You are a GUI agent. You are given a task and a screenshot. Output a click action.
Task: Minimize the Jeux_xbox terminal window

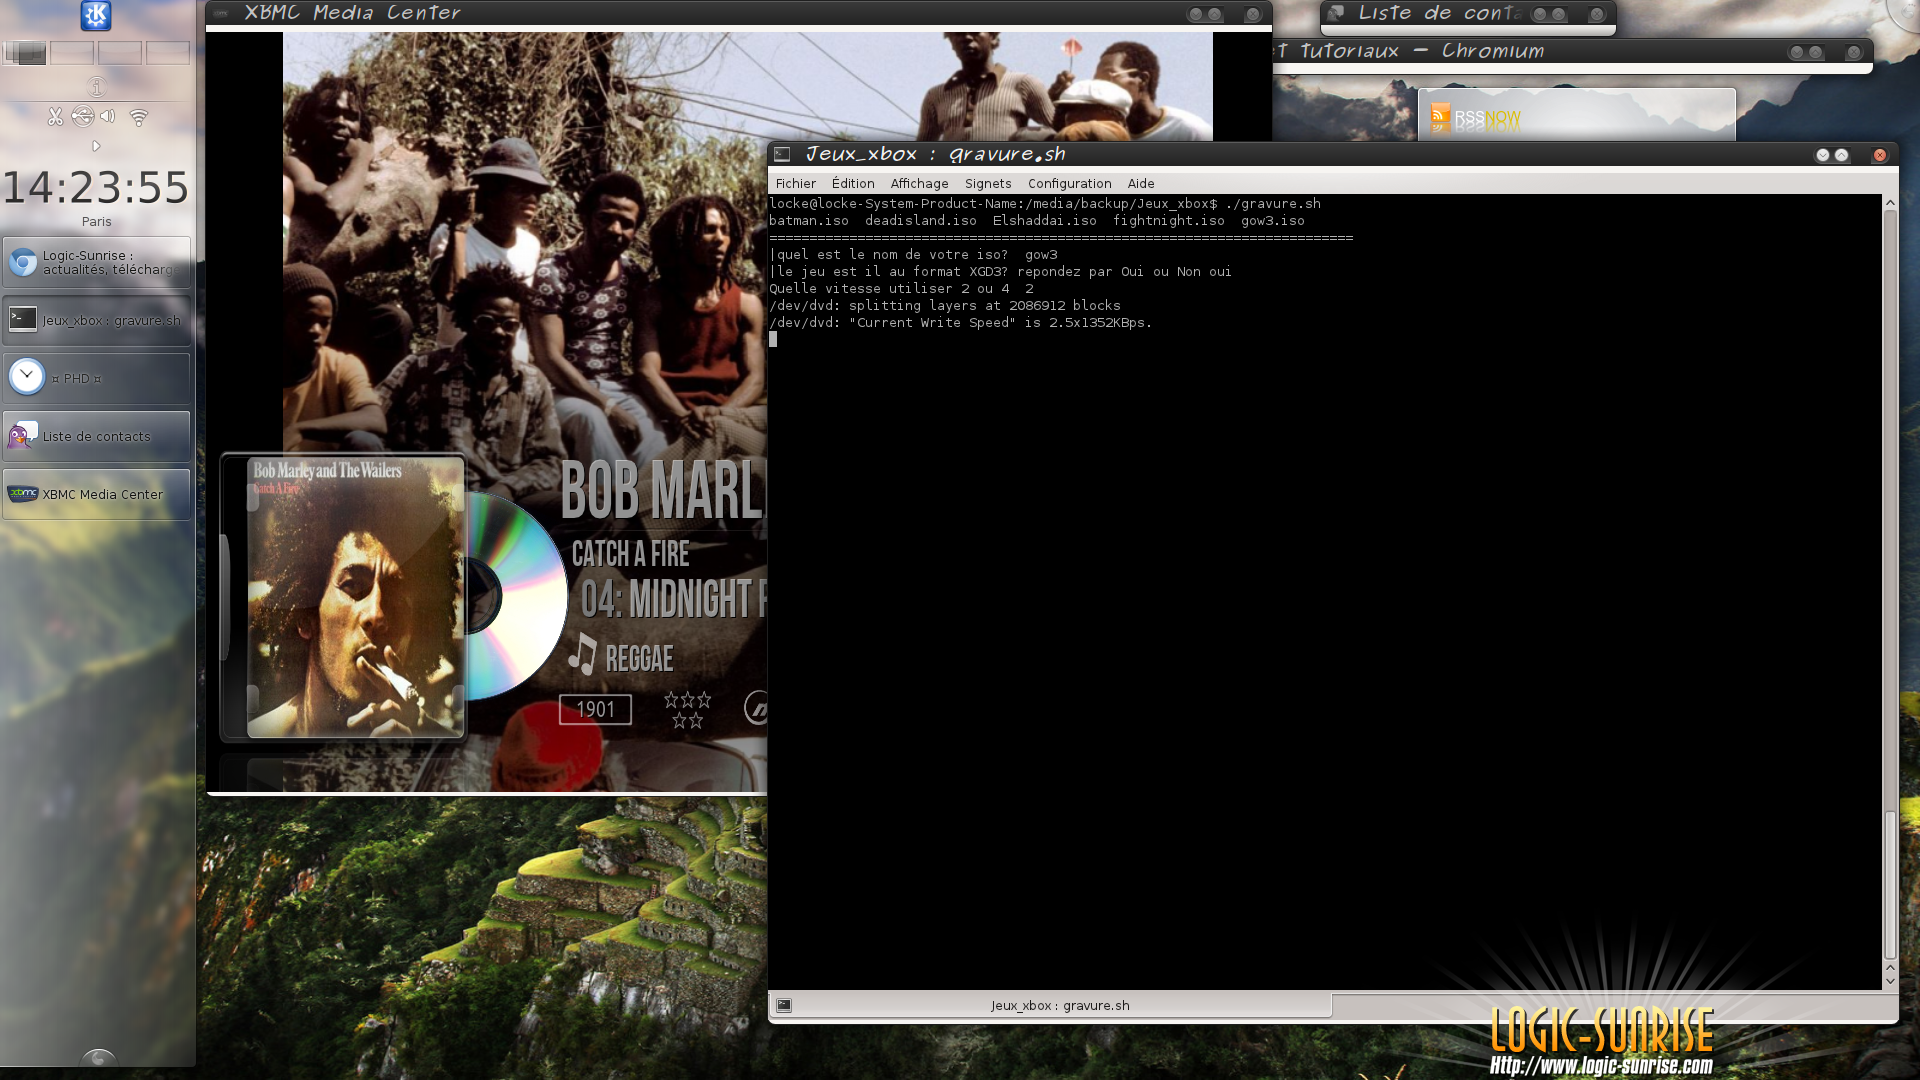[1822, 155]
